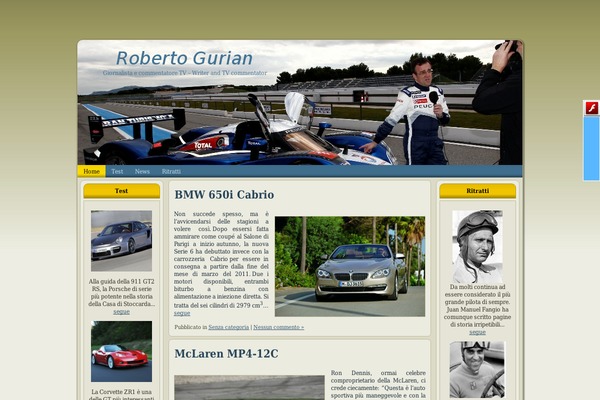Open the McLaren MP4-12C article title

coord(227,354)
